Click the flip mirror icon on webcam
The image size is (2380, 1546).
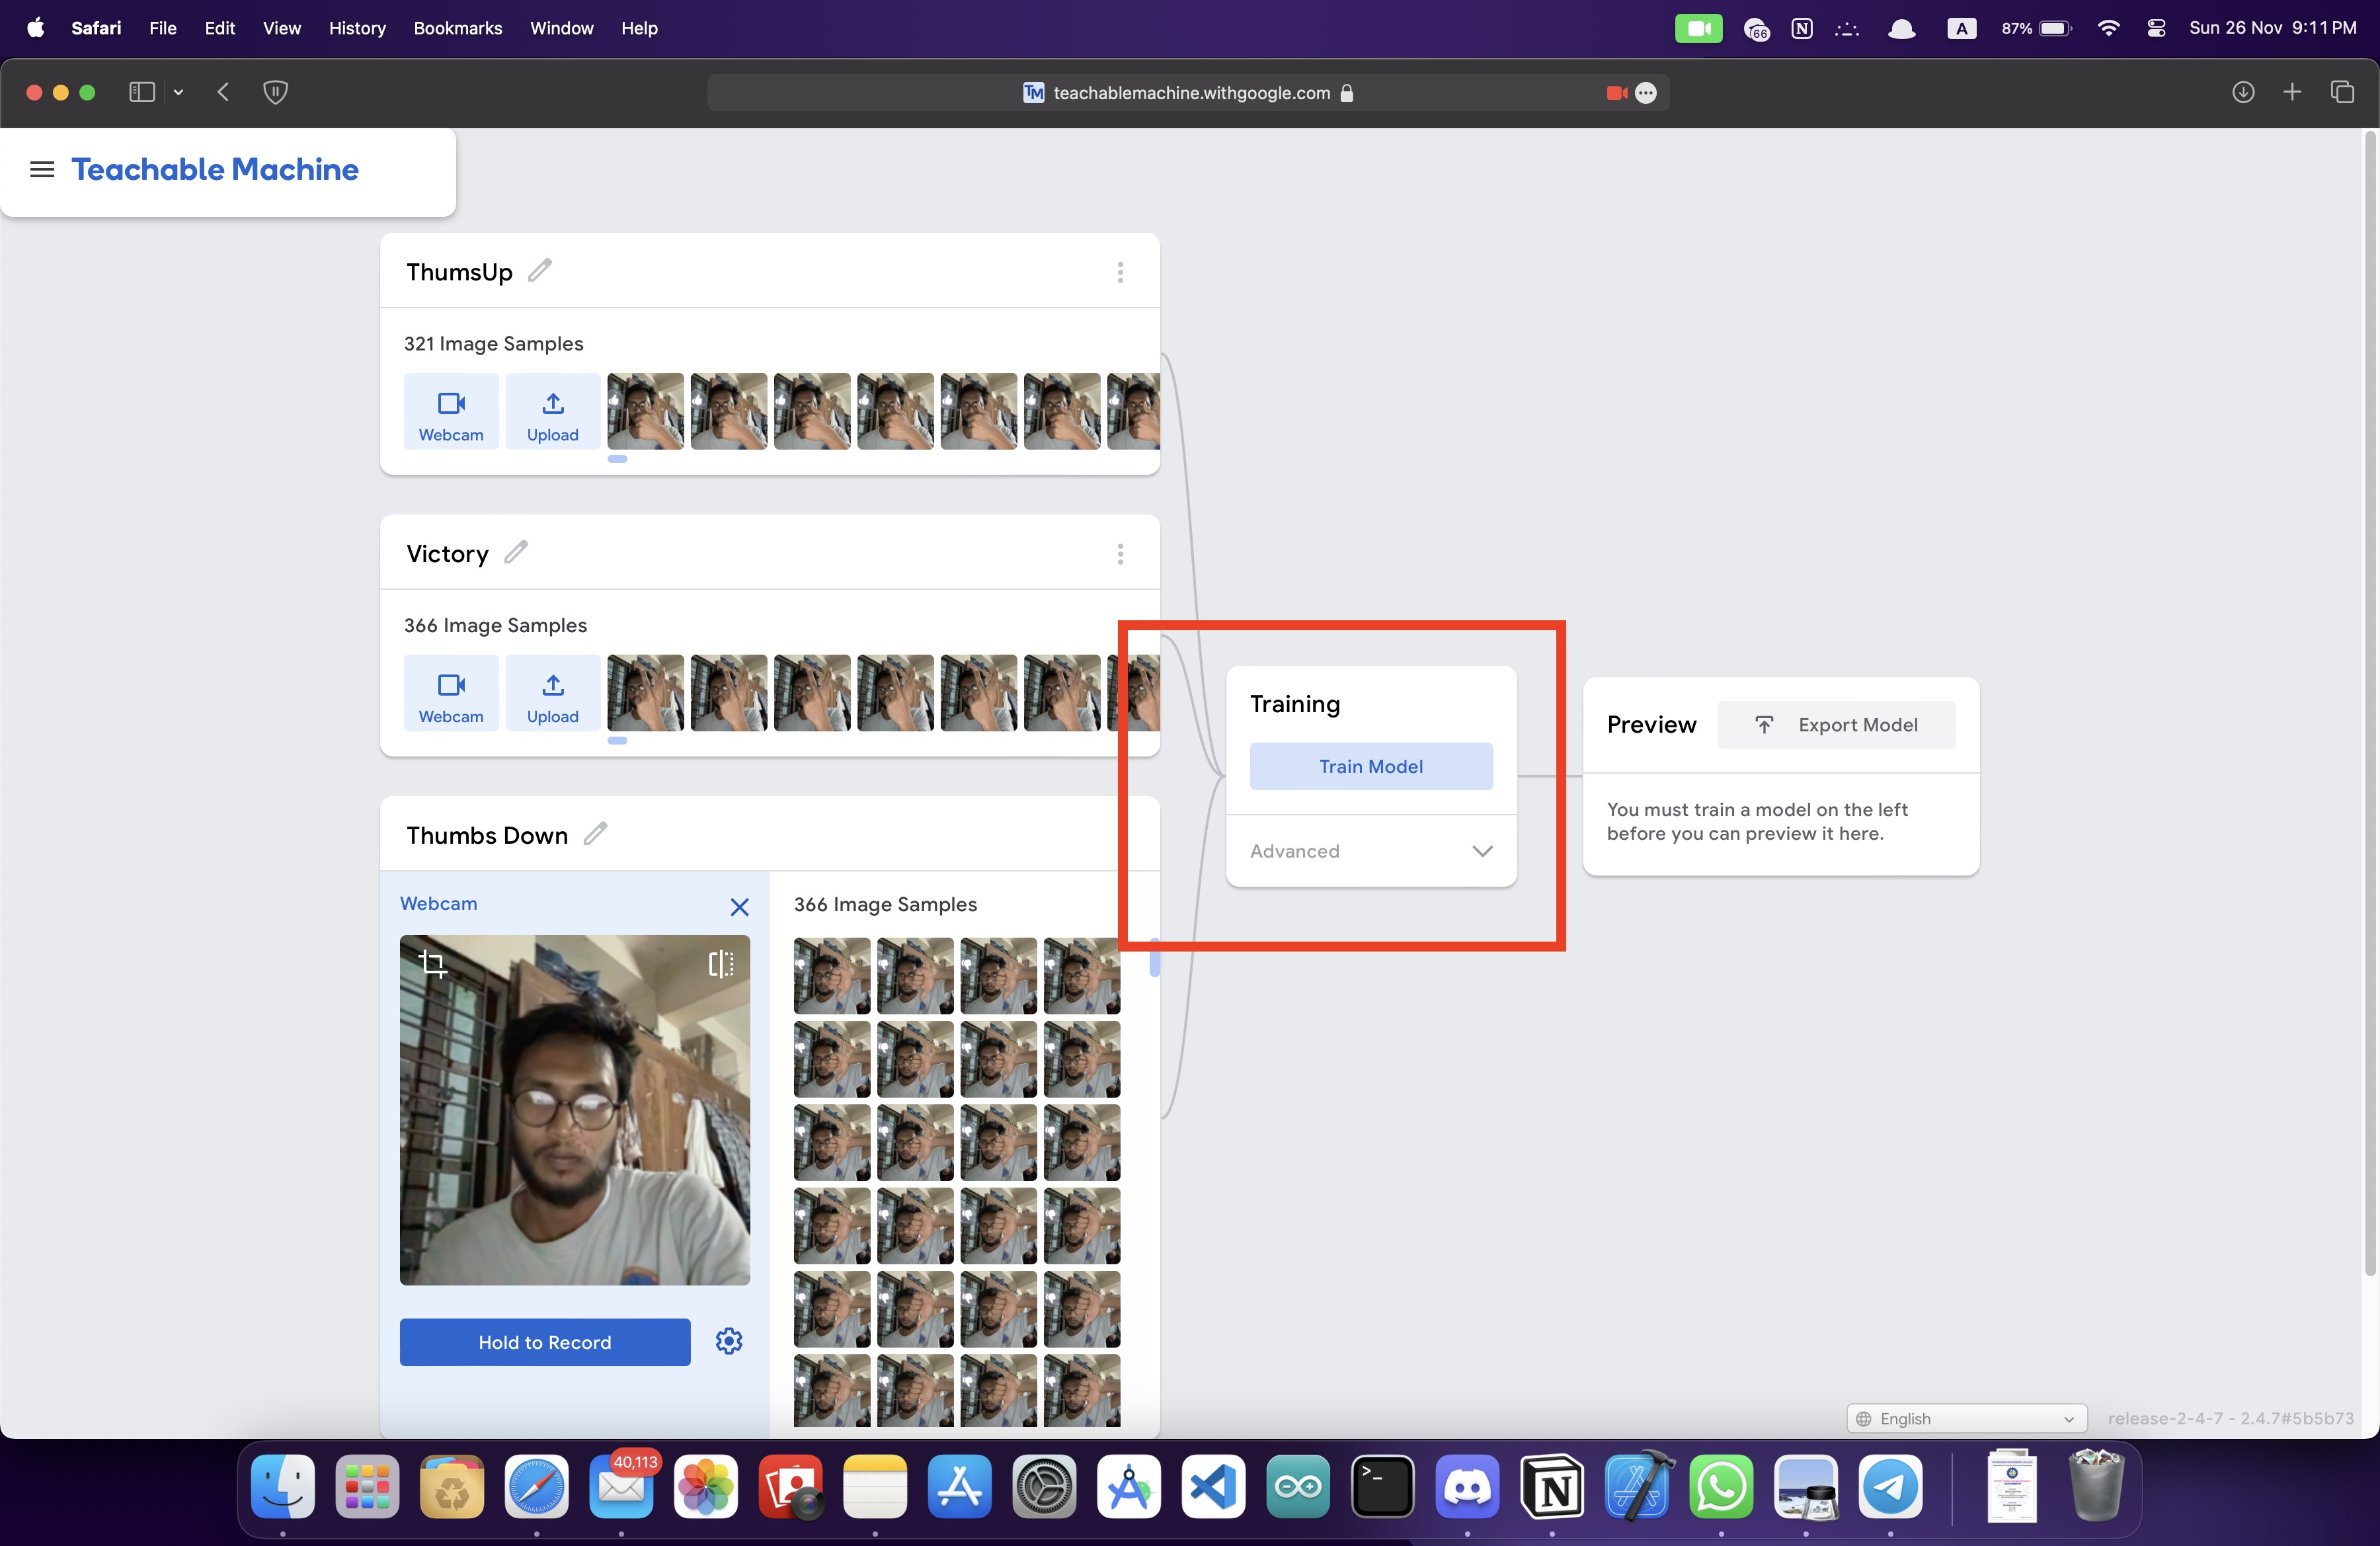(x=720, y=963)
